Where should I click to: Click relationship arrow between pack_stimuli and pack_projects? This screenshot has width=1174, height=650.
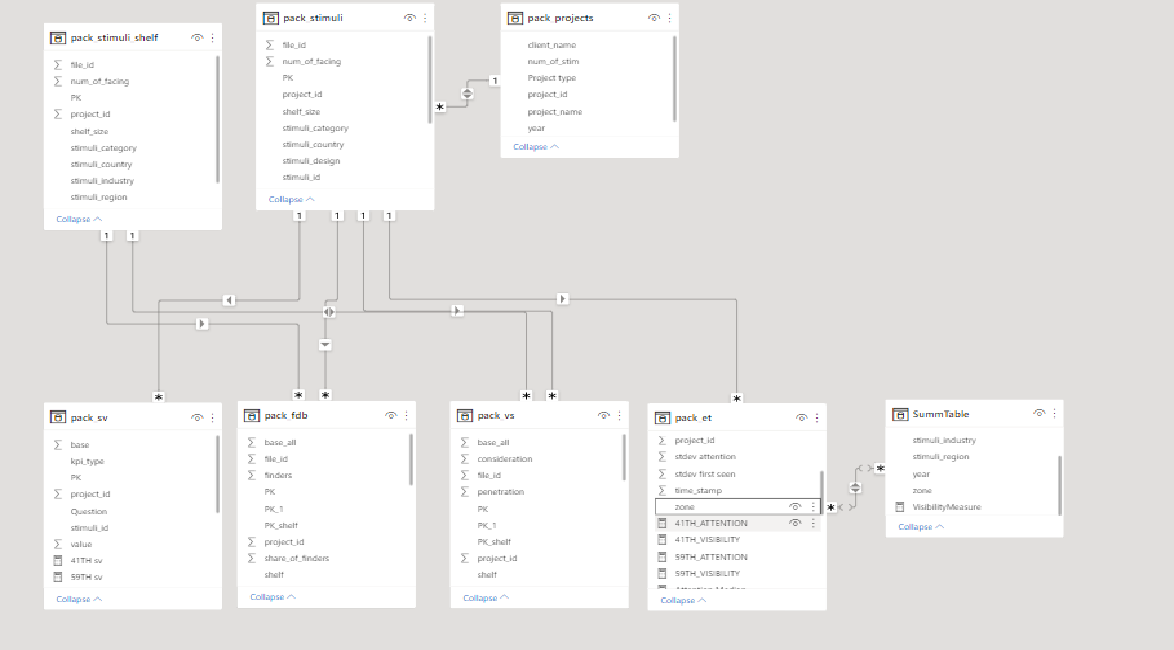coord(467,94)
